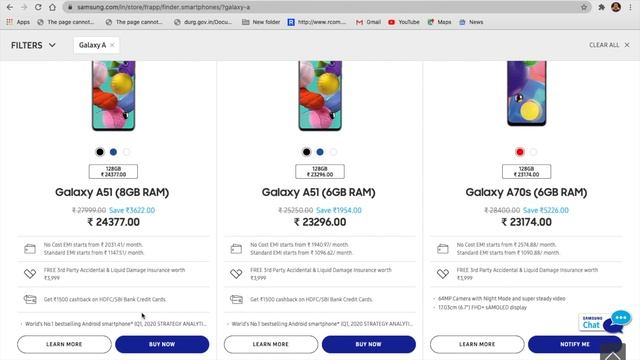Screen dimensions: 640x360
Task: Choose blue color for Galaxy A51 8GB
Action: [113, 152]
